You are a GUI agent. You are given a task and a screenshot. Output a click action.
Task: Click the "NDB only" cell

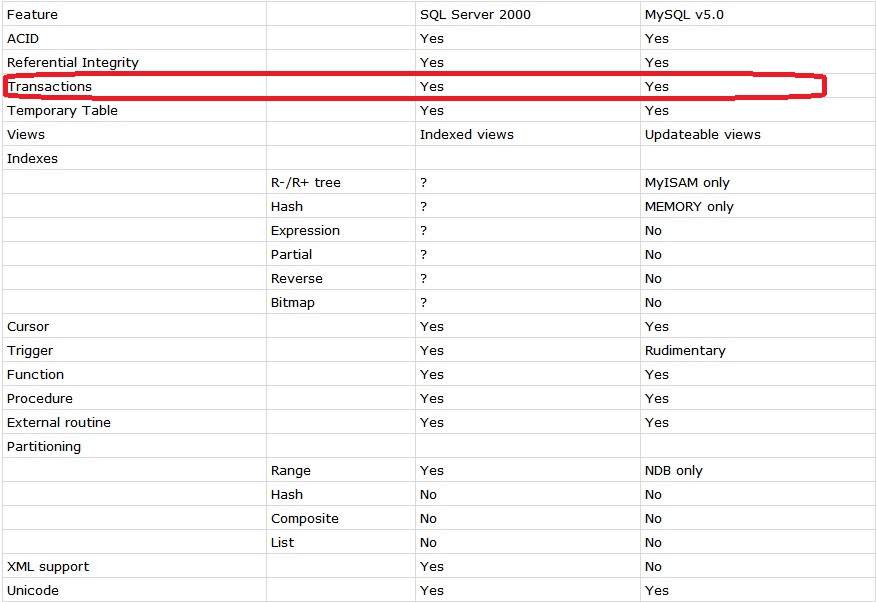[674, 471]
